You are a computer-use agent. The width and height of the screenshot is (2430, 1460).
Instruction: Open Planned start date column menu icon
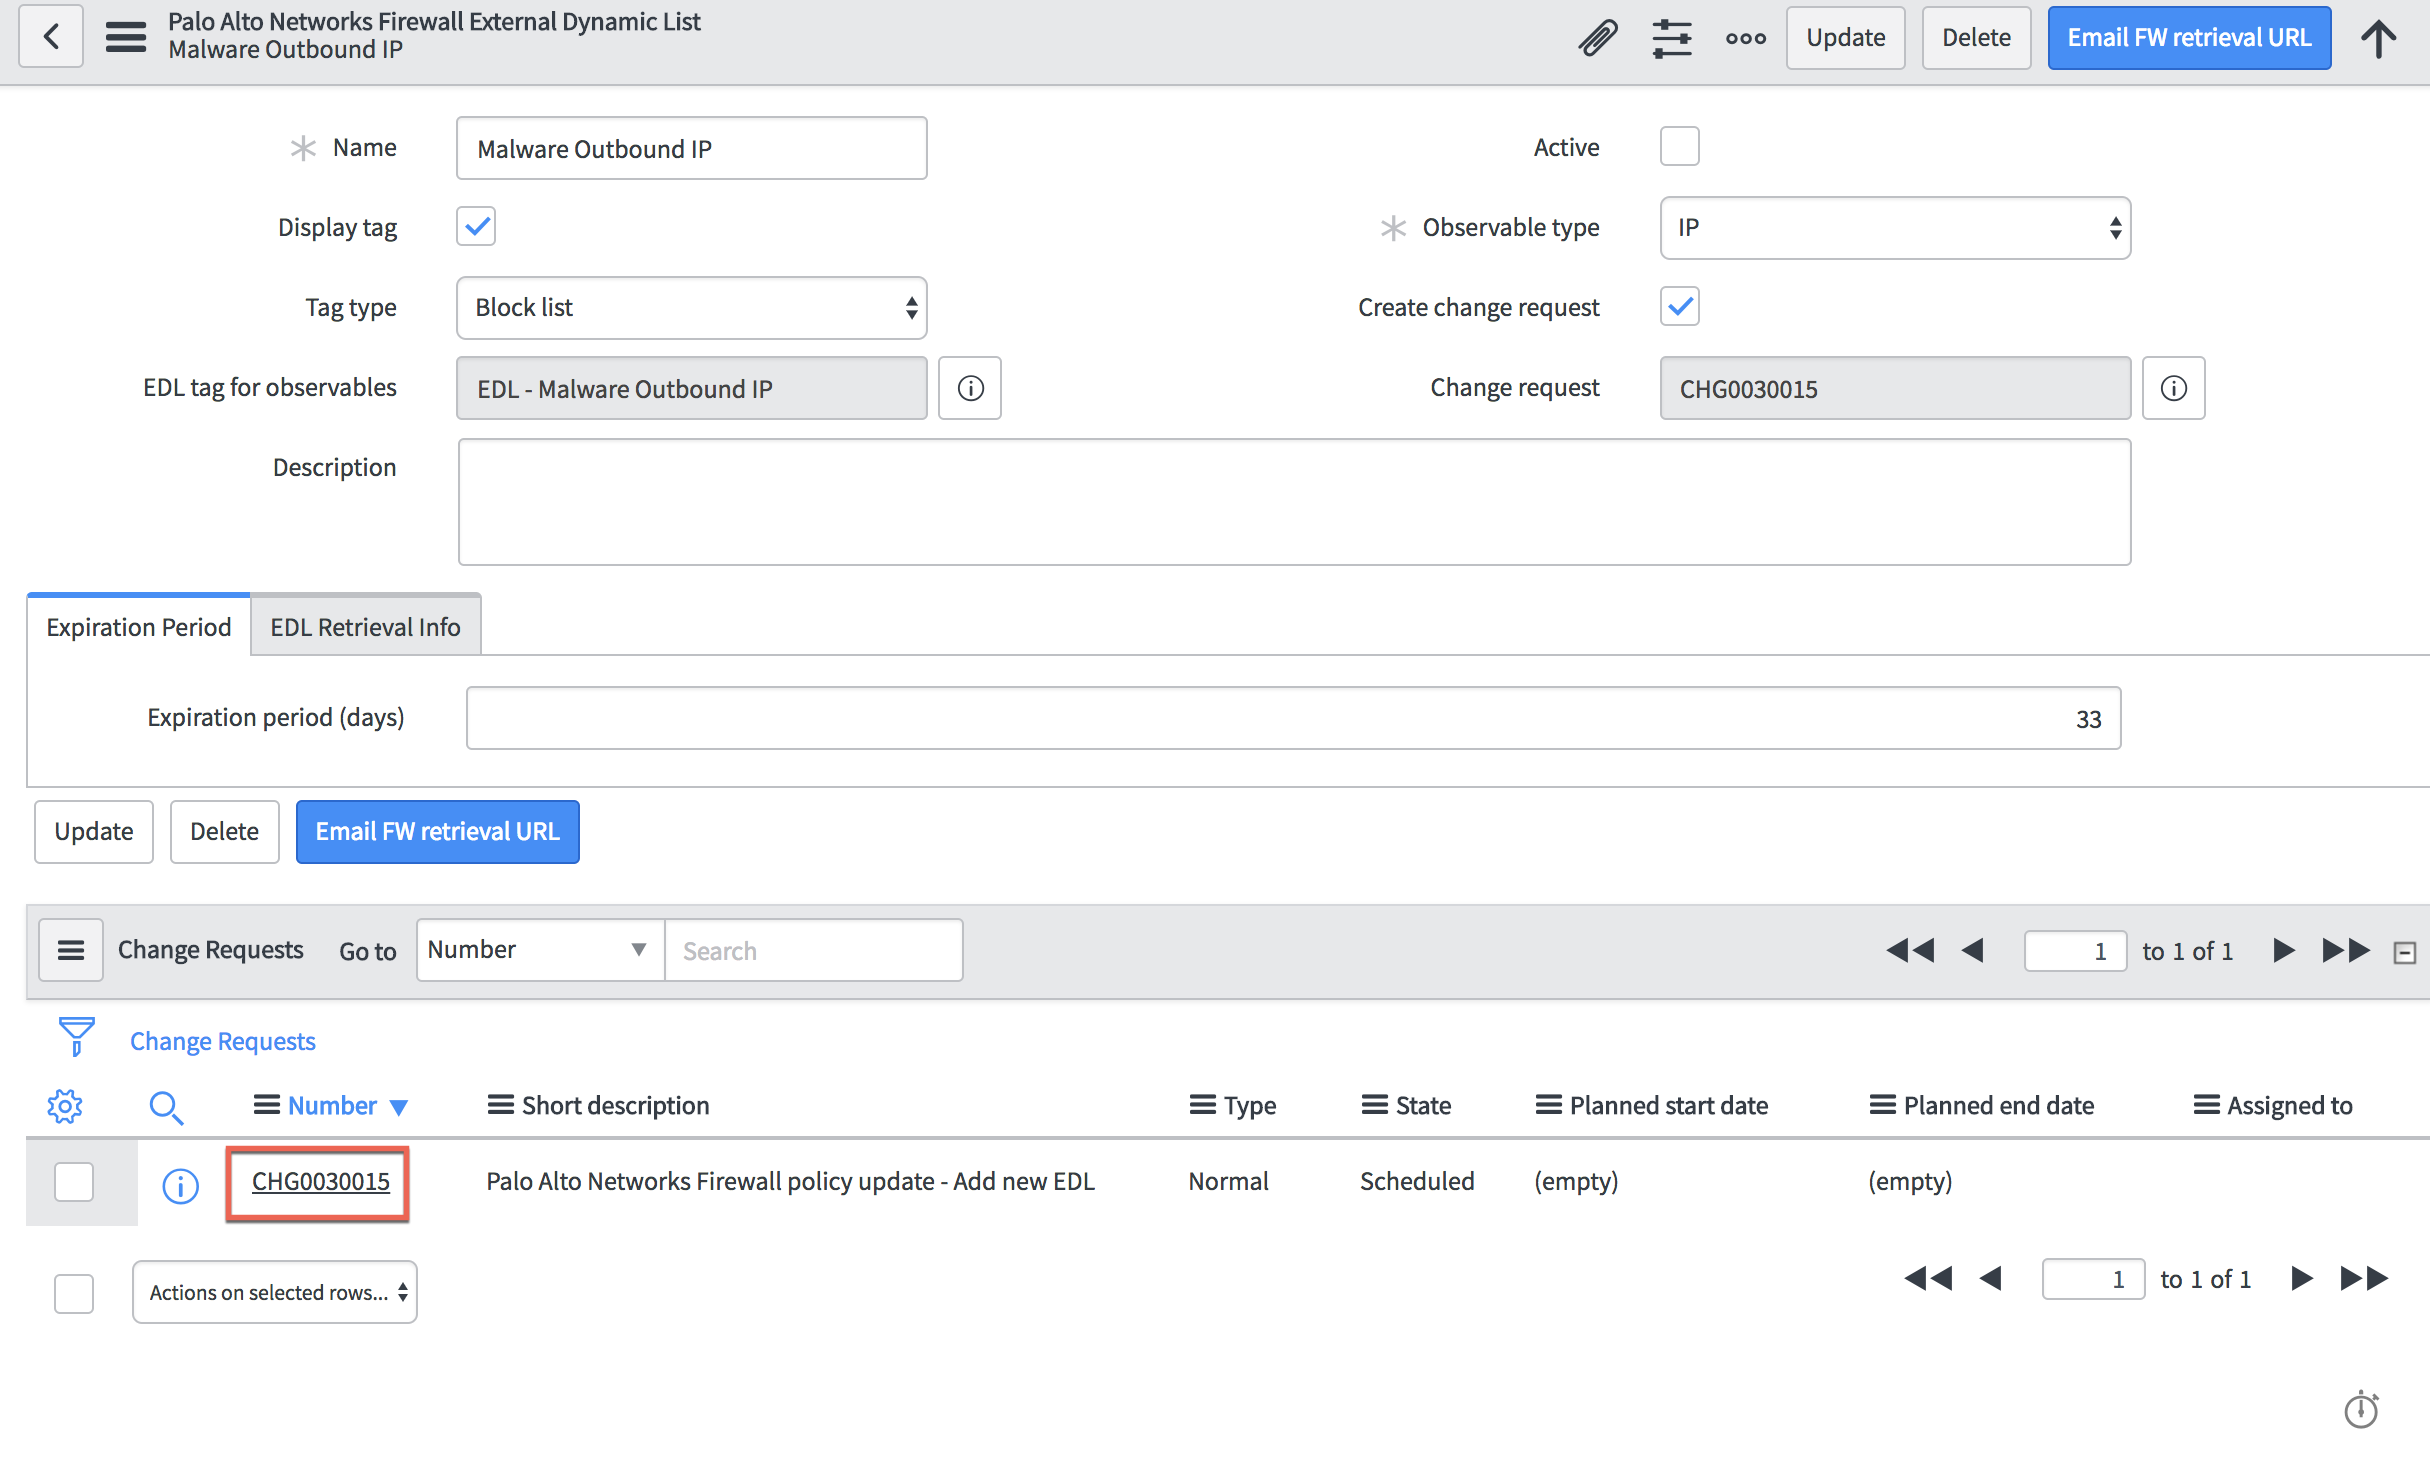coord(1548,1105)
